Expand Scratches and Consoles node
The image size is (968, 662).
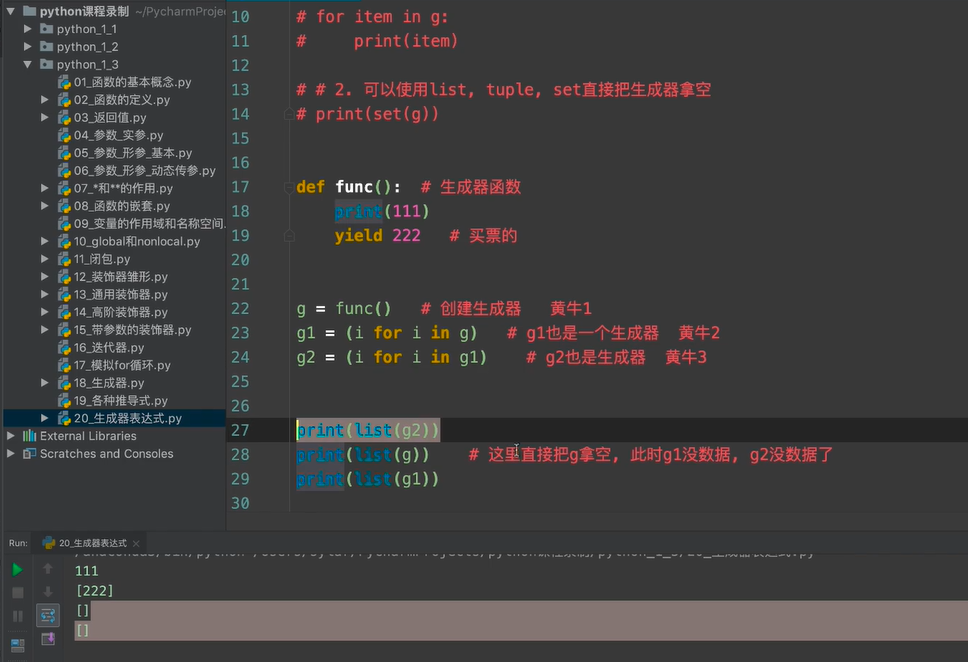pos(10,453)
